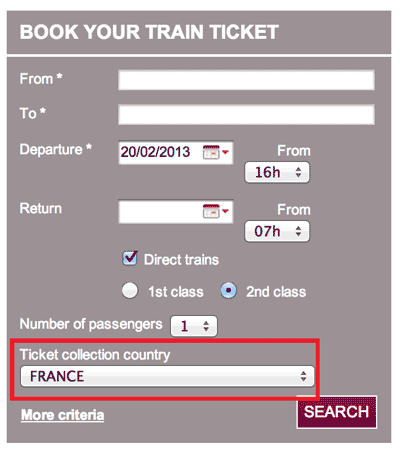Click arrows on the FRANCE country selector
Screen dimensions: 400x449
point(303,376)
